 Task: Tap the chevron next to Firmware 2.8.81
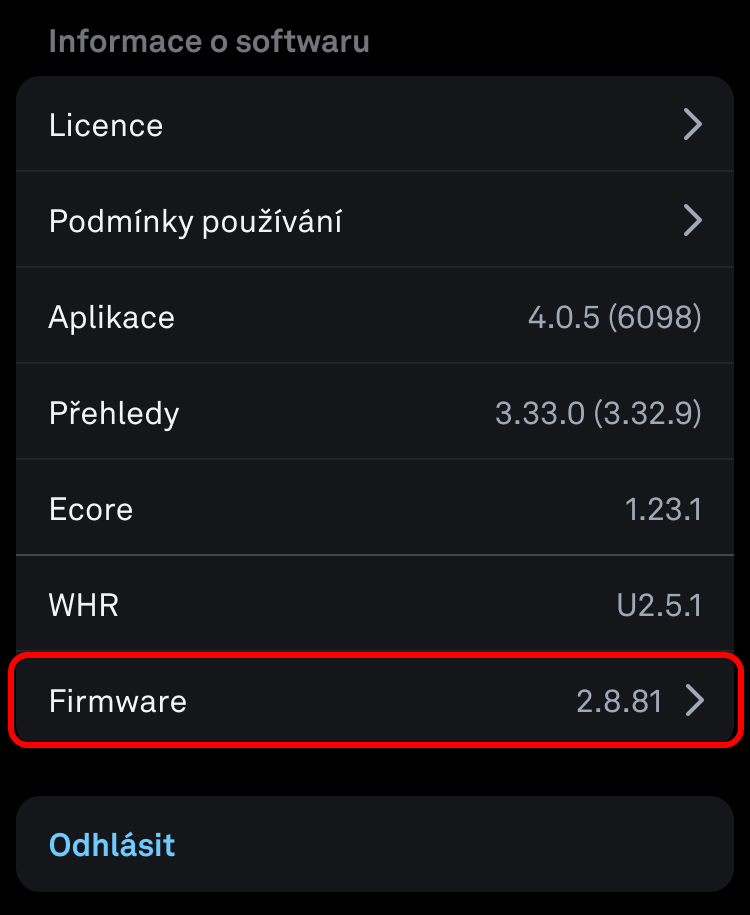click(x=695, y=700)
